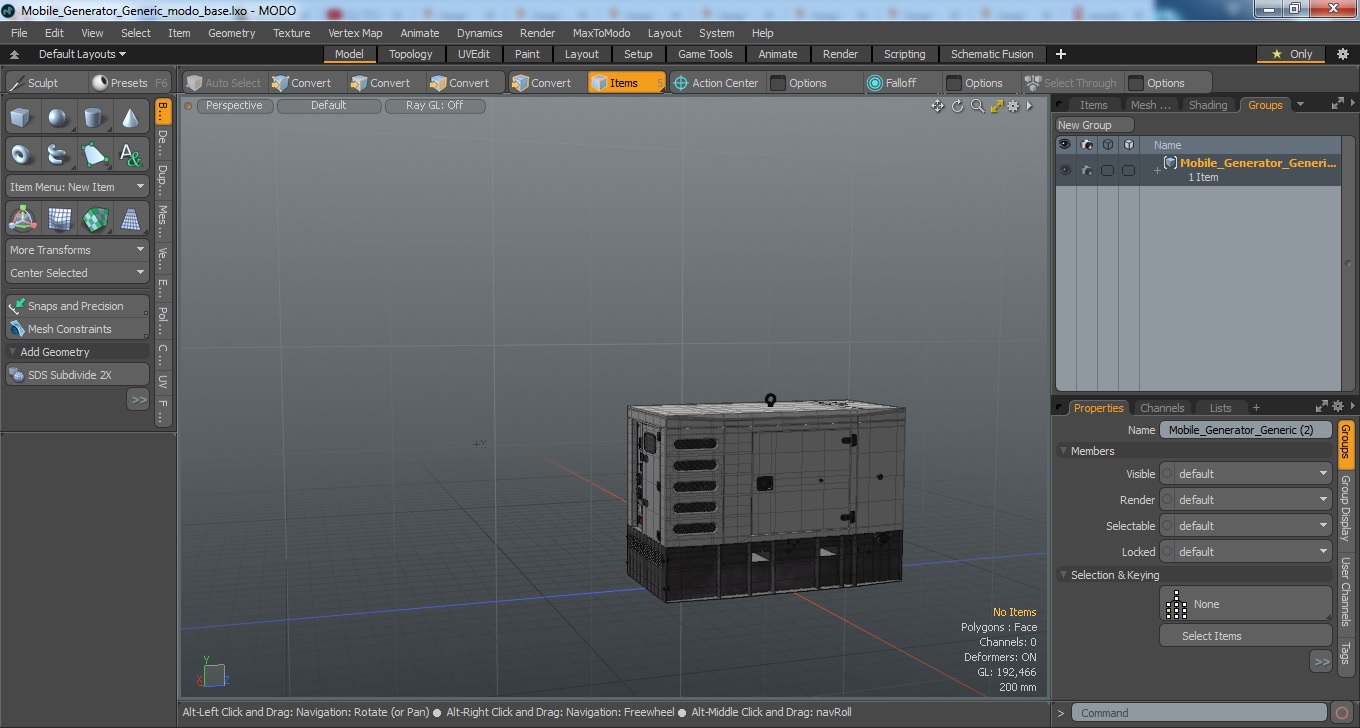
Task: Activate the taper grid tool icon
Action: click(131, 219)
